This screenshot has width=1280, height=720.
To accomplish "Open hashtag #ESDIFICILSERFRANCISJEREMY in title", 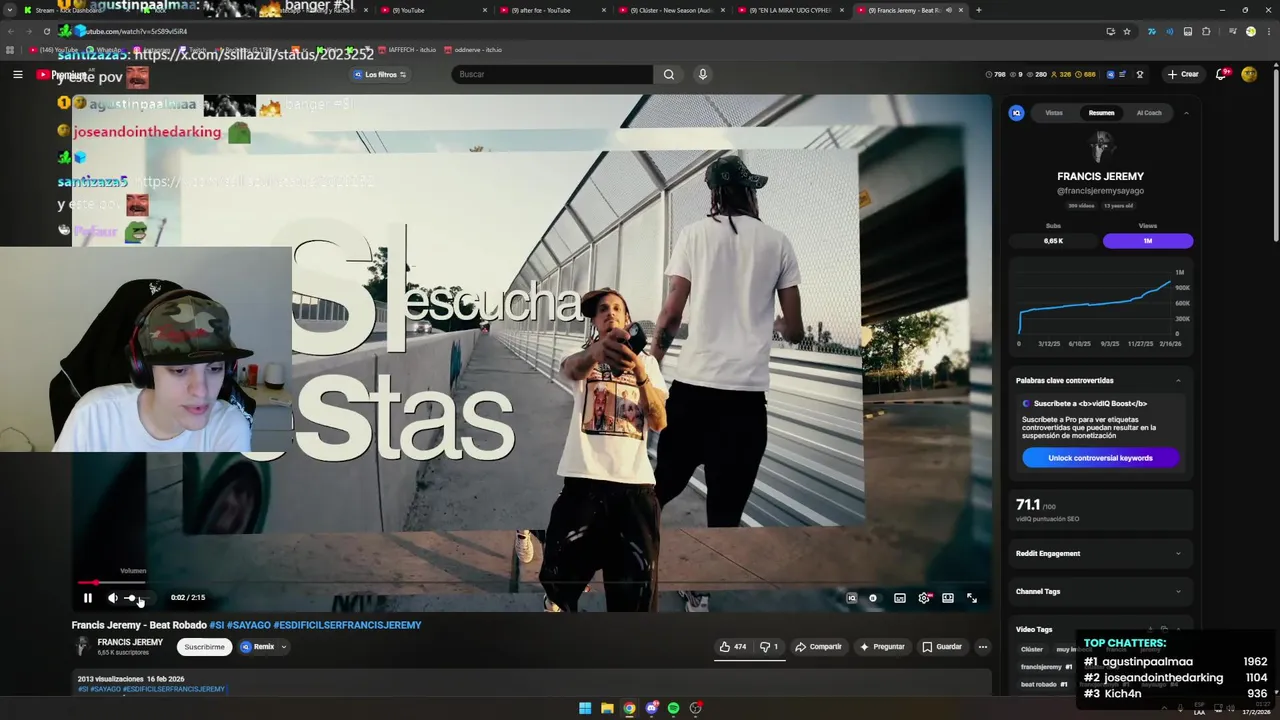I will [x=347, y=625].
